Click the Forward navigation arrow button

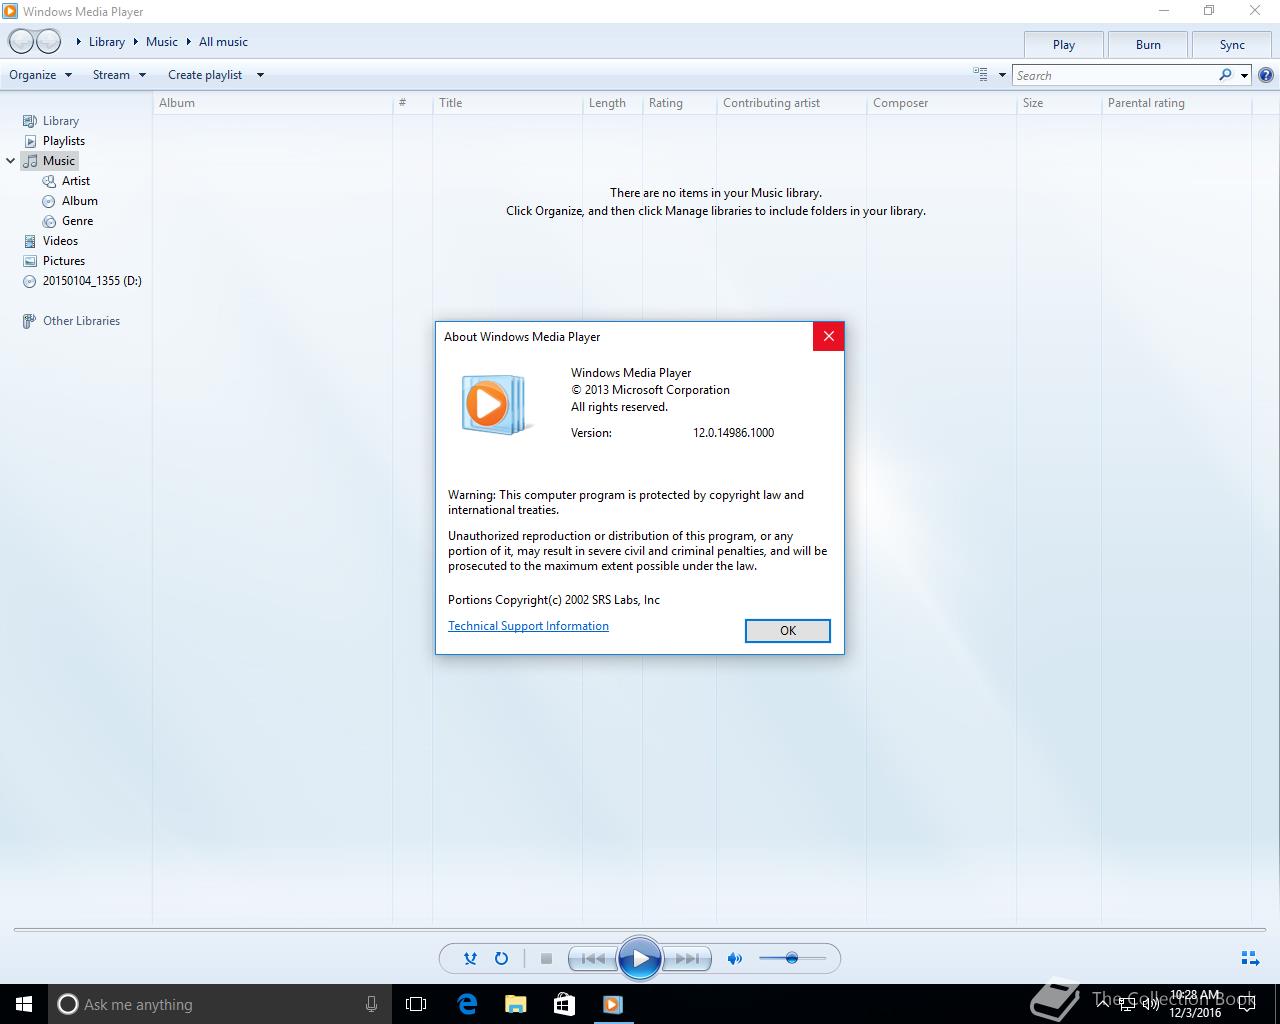point(48,42)
